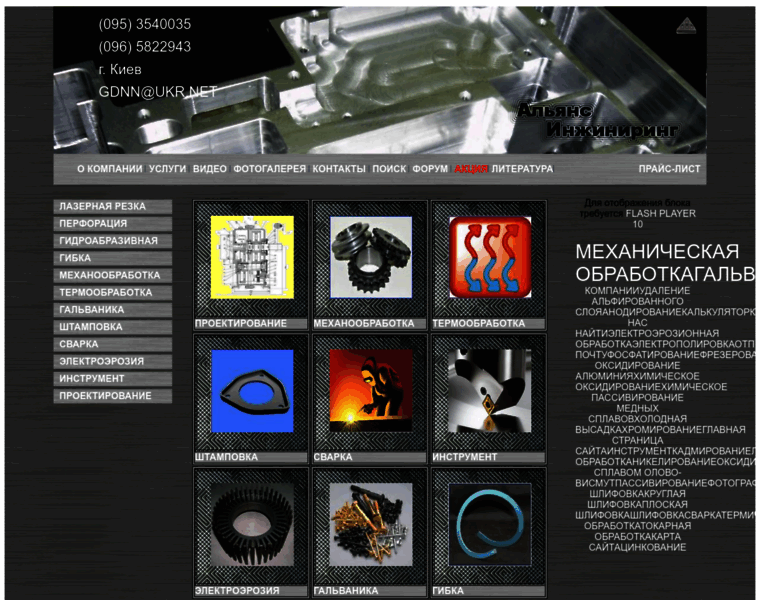Image resolution: width=760 pixels, height=600 pixels.
Task: Click the Проектирование blueprint thumbnail image
Action: [x=251, y=257]
